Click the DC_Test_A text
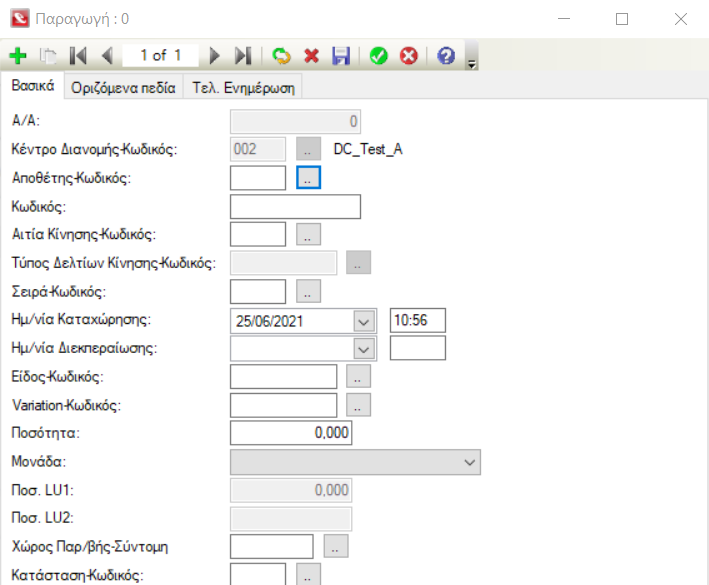 pos(368,149)
